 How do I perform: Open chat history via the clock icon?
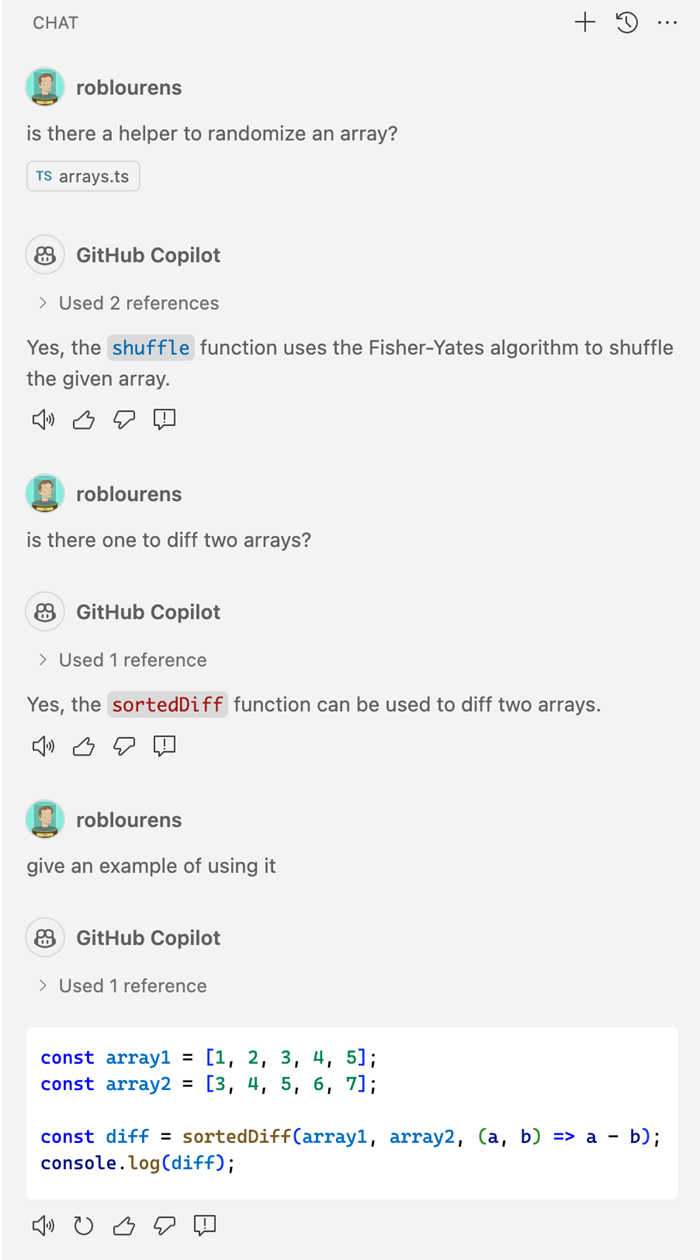626,22
